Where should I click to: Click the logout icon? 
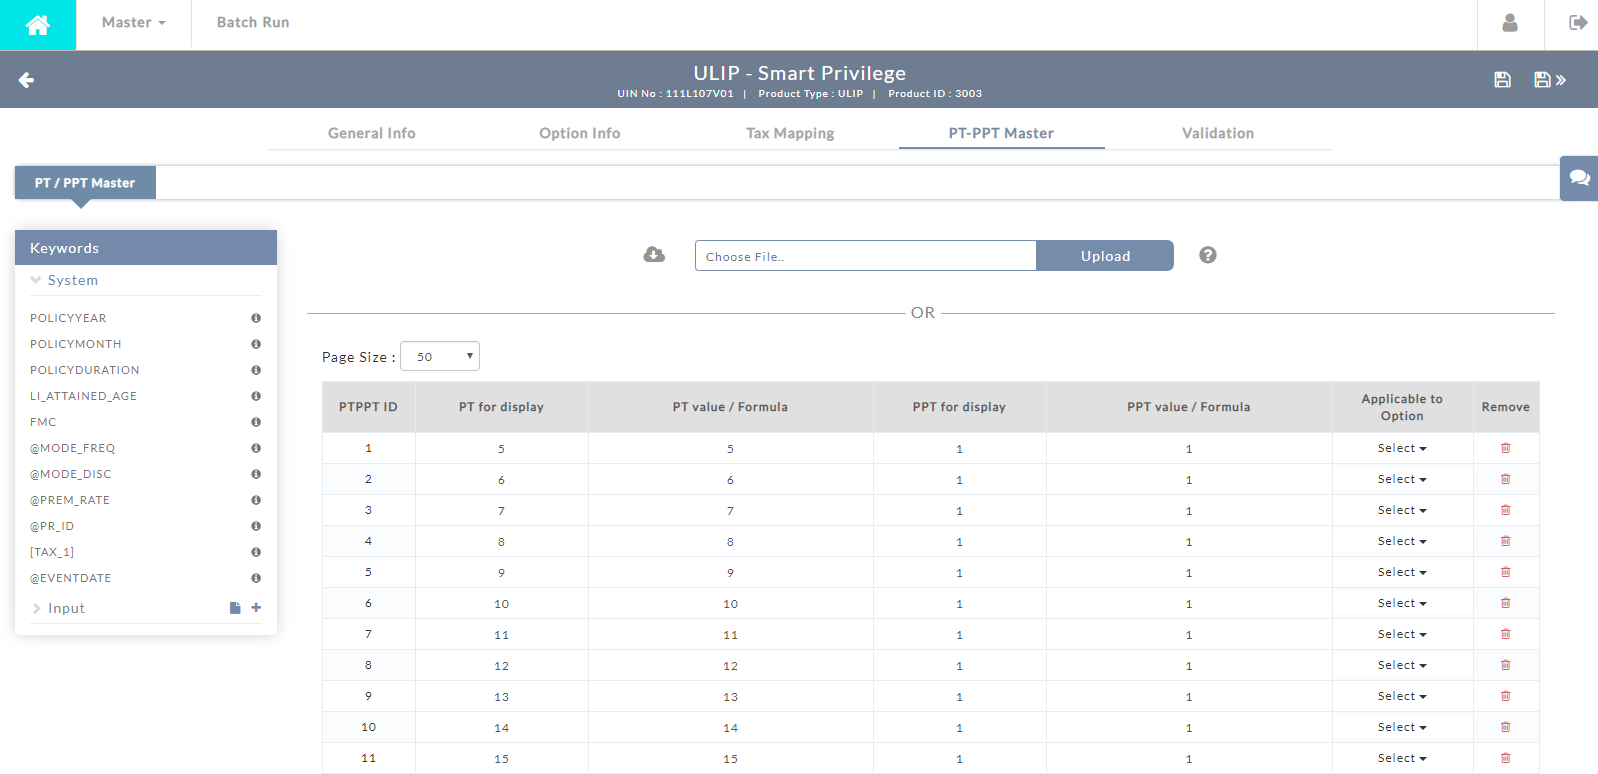pyautogui.click(x=1578, y=23)
